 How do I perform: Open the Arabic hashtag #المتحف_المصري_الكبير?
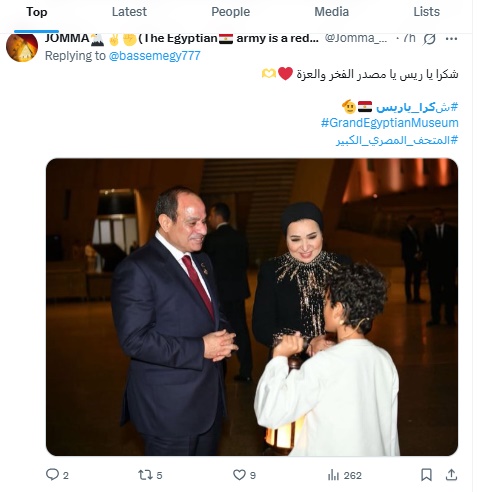point(397,140)
